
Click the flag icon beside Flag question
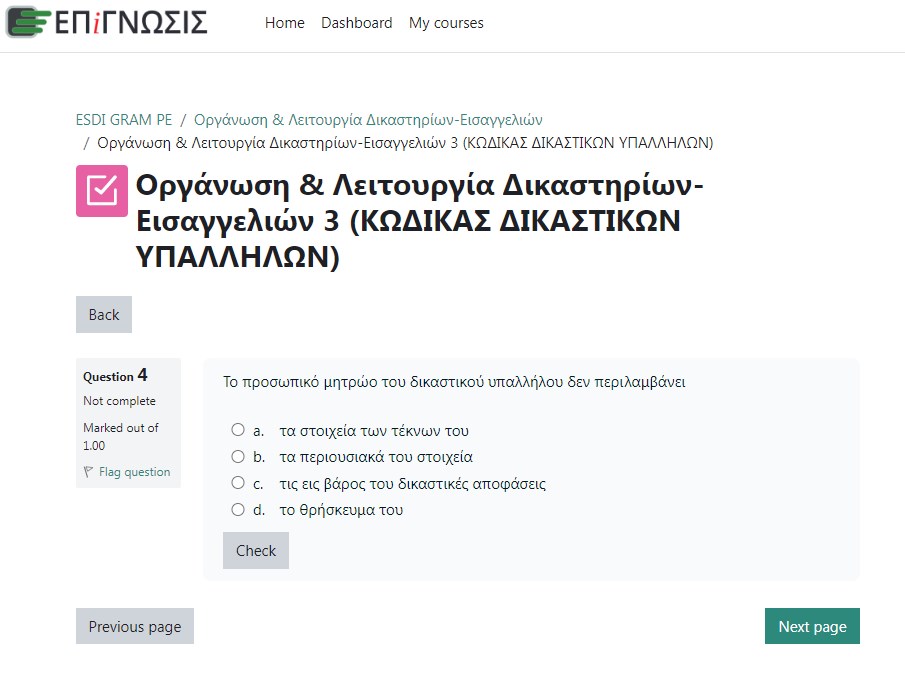coord(88,472)
